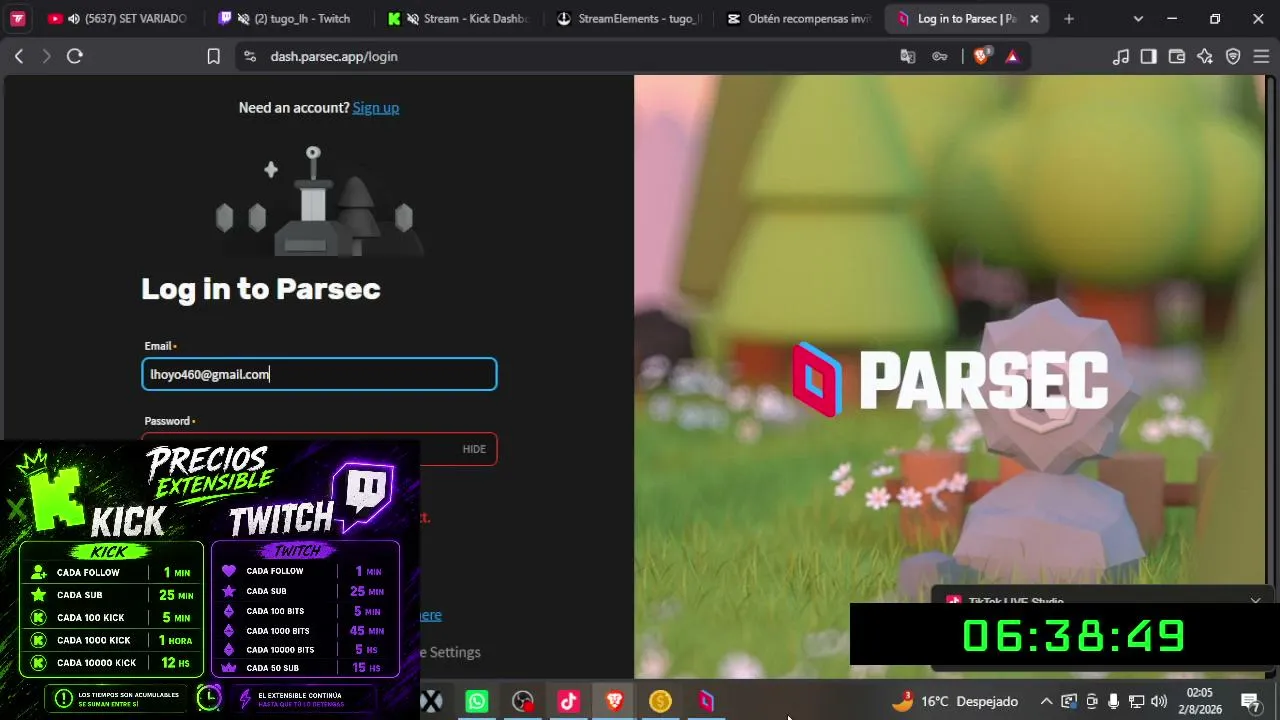Close the Log in to Parsec tab
The height and width of the screenshot is (720, 1280).
click(1034, 18)
